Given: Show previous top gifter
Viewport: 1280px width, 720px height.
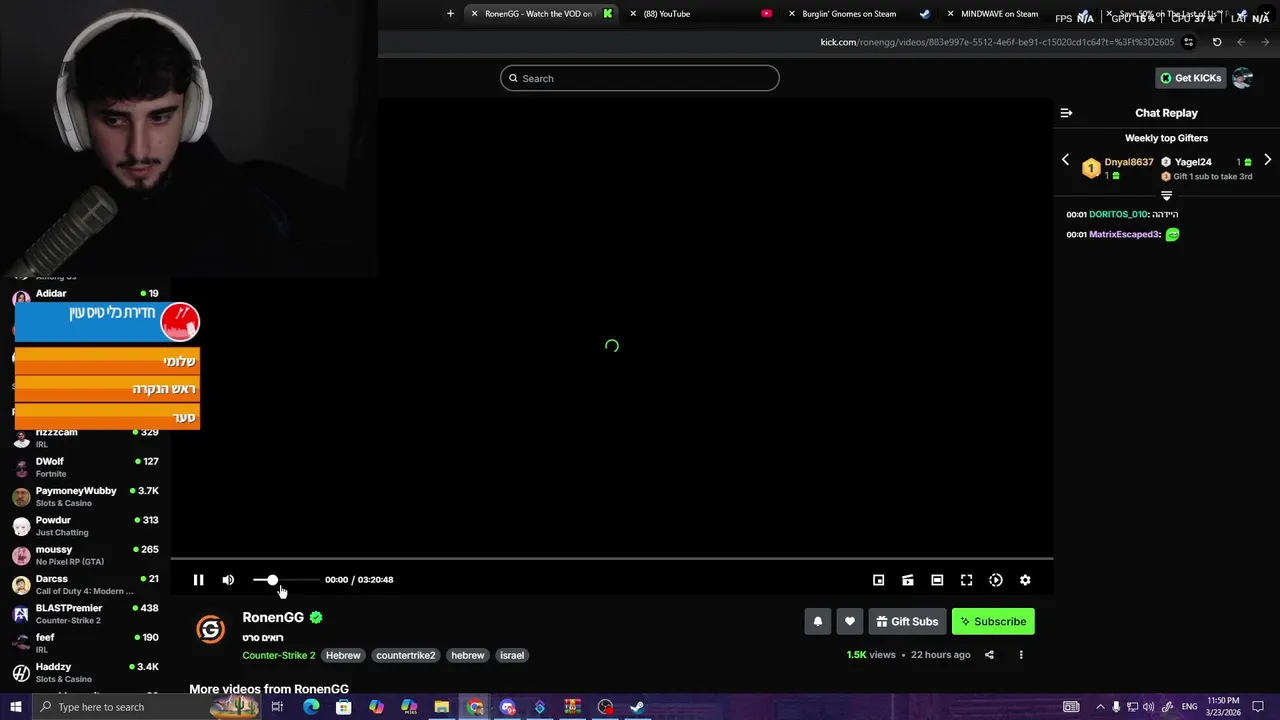Looking at the screenshot, I should click(1065, 160).
